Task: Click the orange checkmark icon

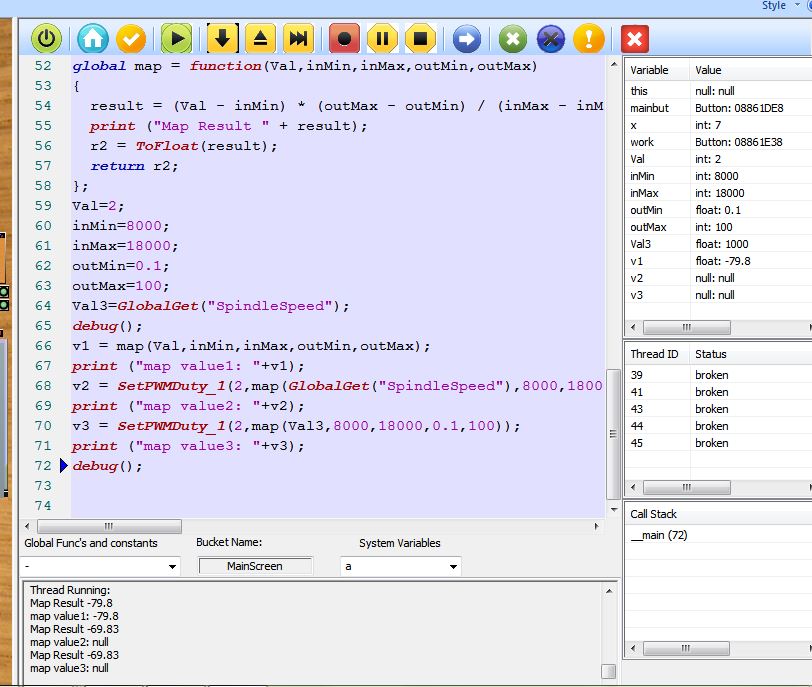Action: (x=131, y=39)
